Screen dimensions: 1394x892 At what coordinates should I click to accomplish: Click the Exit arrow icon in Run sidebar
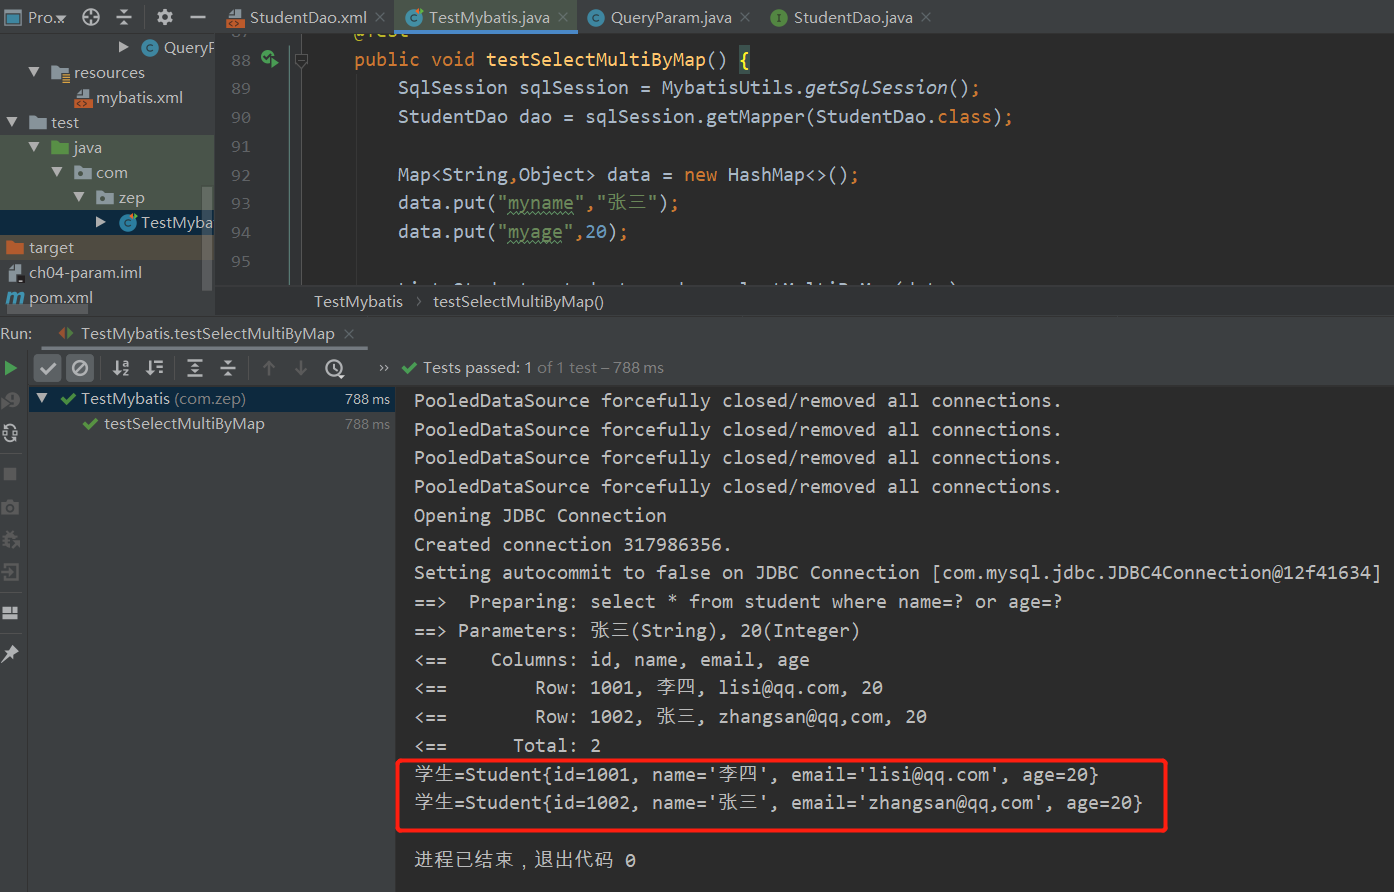point(11,573)
